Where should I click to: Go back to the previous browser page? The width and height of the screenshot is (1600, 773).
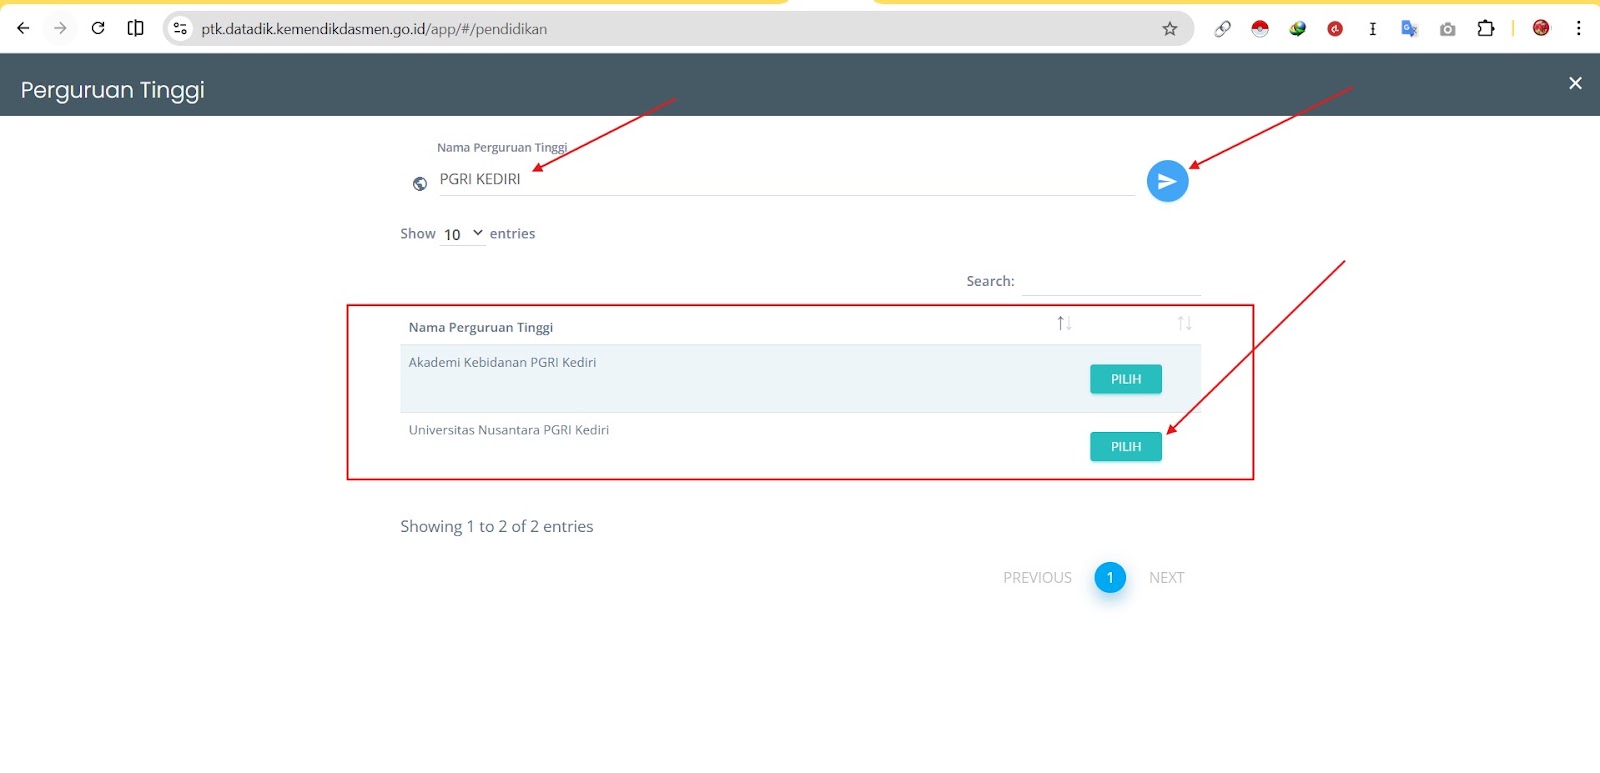tap(23, 28)
